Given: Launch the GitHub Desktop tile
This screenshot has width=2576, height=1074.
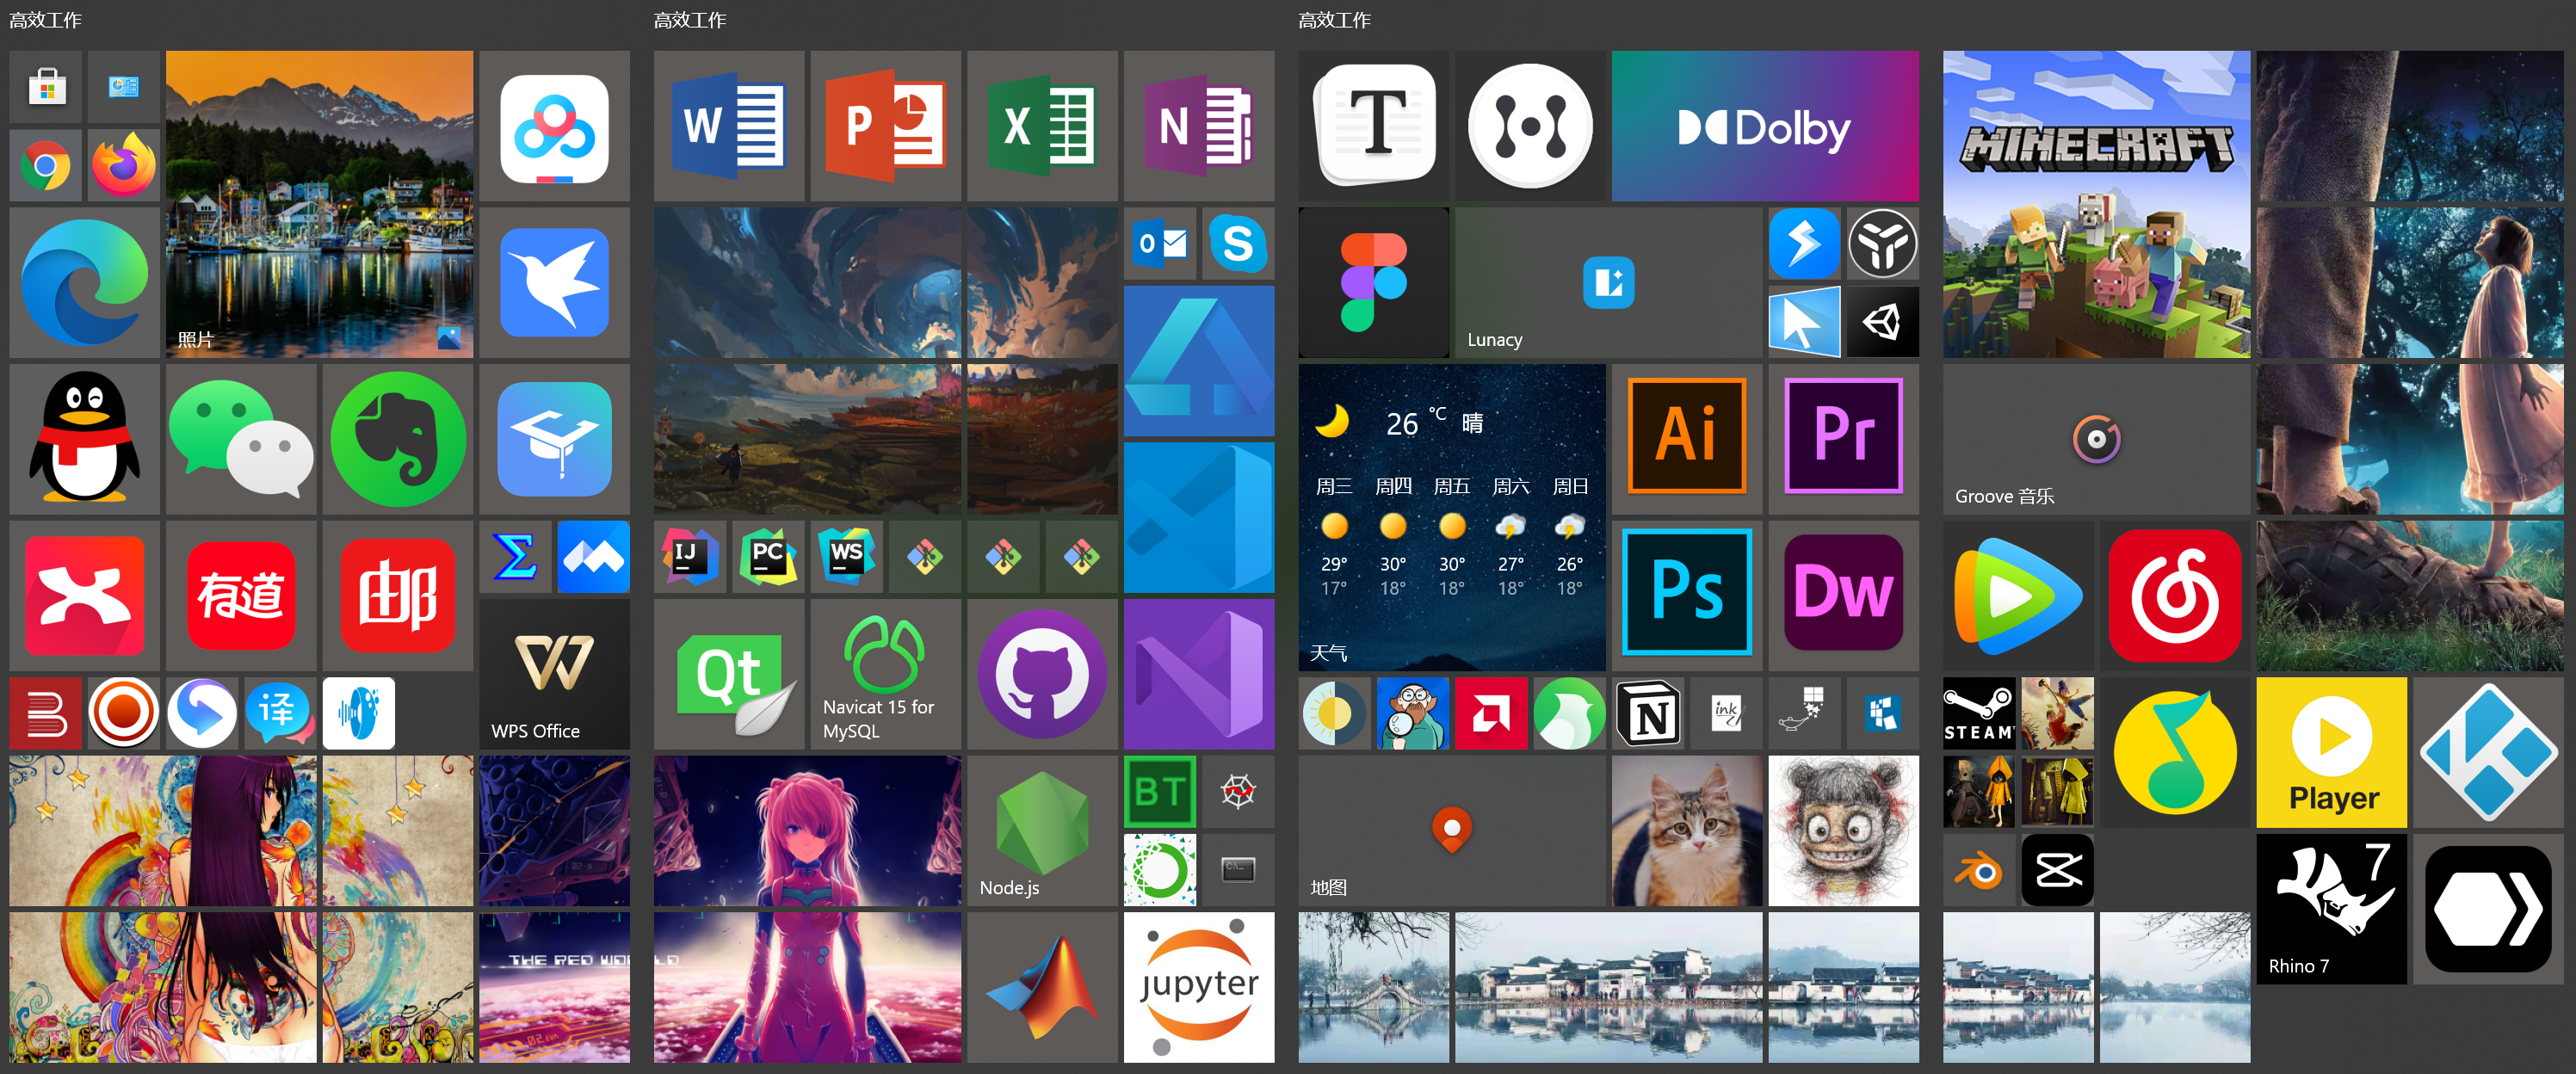Looking at the screenshot, I should [x=1041, y=674].
